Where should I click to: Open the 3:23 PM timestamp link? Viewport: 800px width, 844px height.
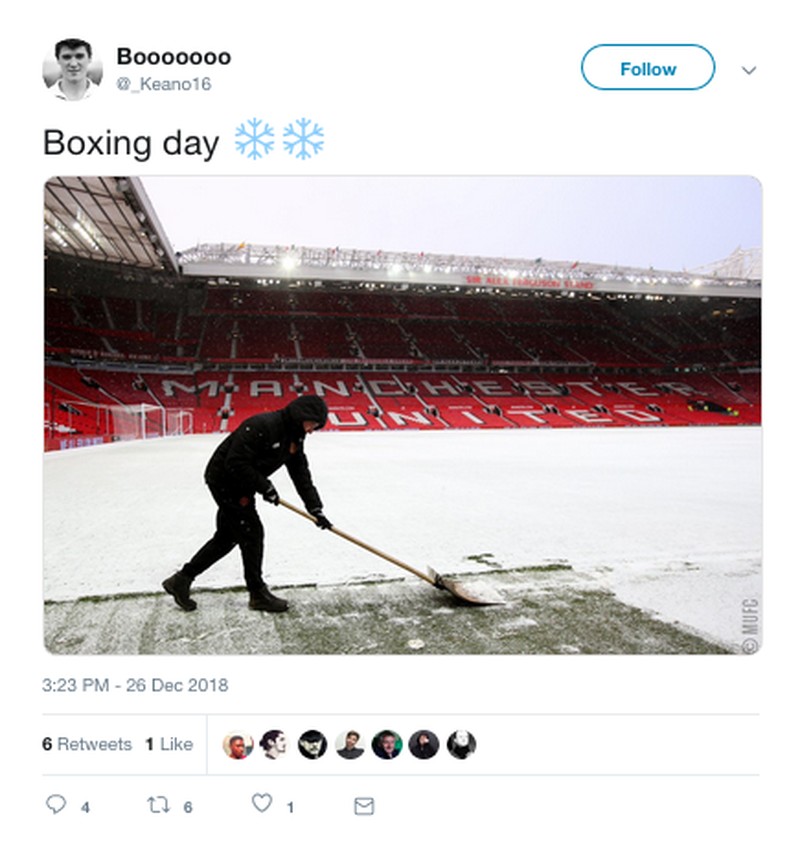[x=135, y=686]
